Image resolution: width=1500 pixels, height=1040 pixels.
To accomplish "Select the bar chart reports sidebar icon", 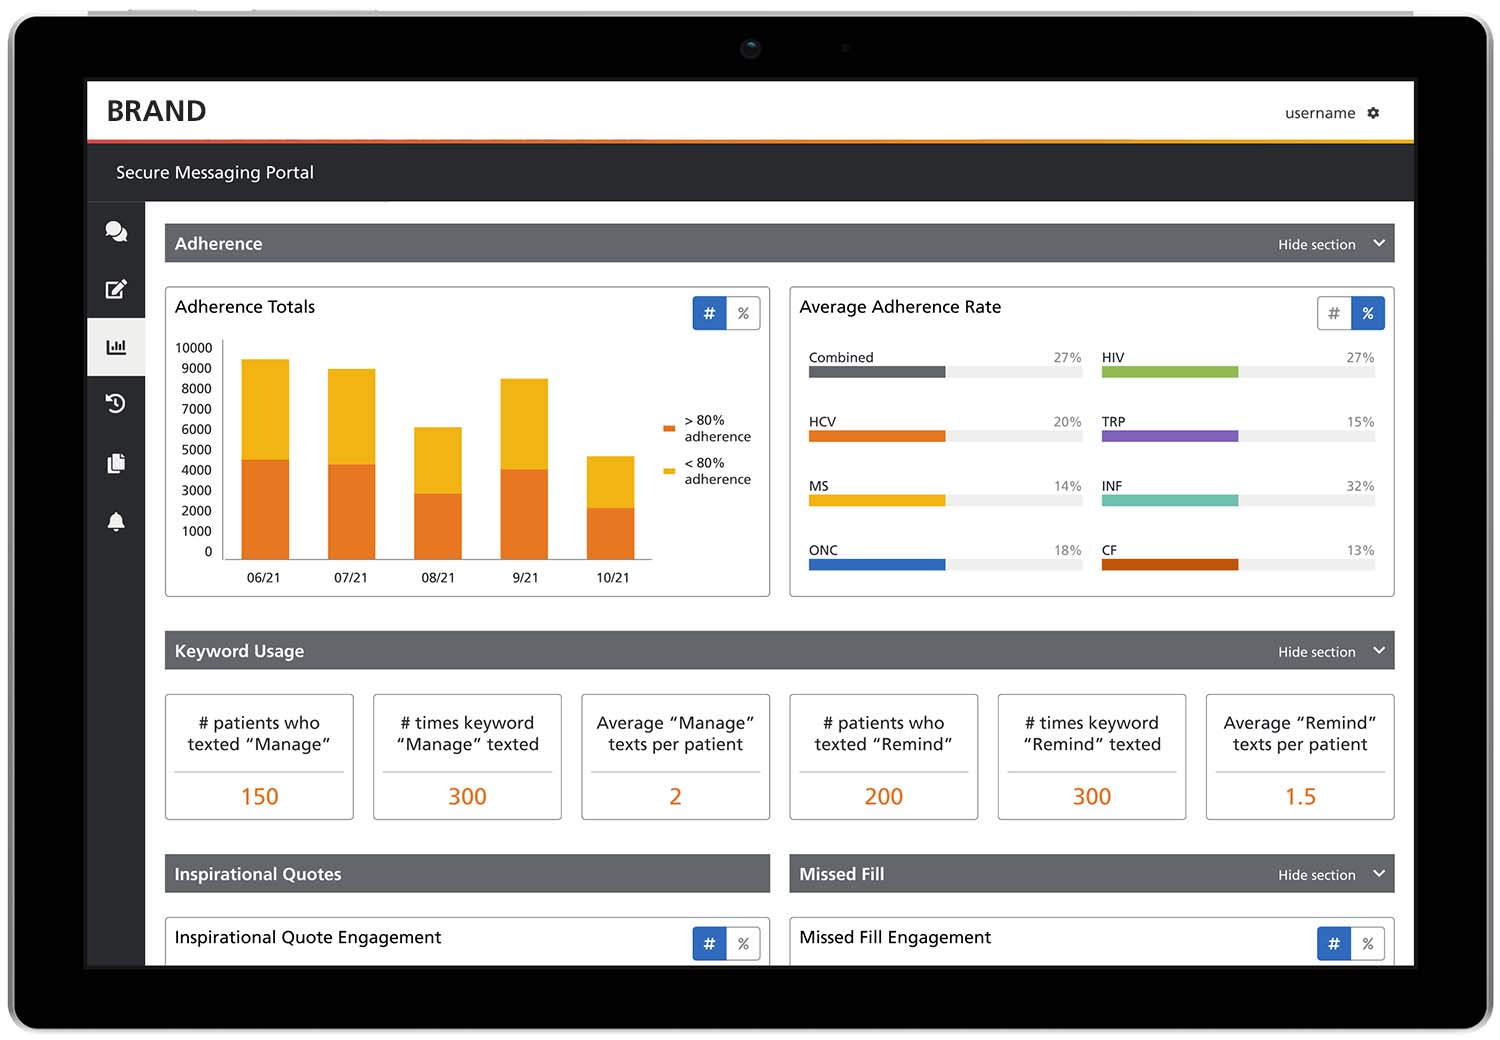I will coord(116,347).
